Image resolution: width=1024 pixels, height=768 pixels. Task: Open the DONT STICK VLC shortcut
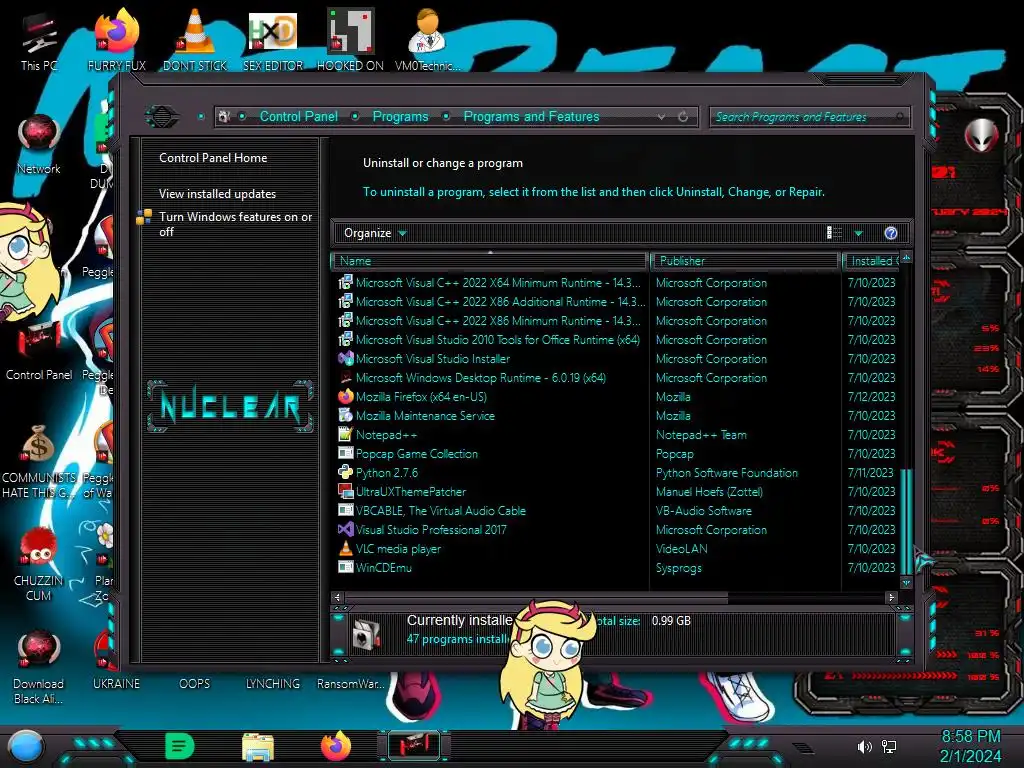click(195, 40)
